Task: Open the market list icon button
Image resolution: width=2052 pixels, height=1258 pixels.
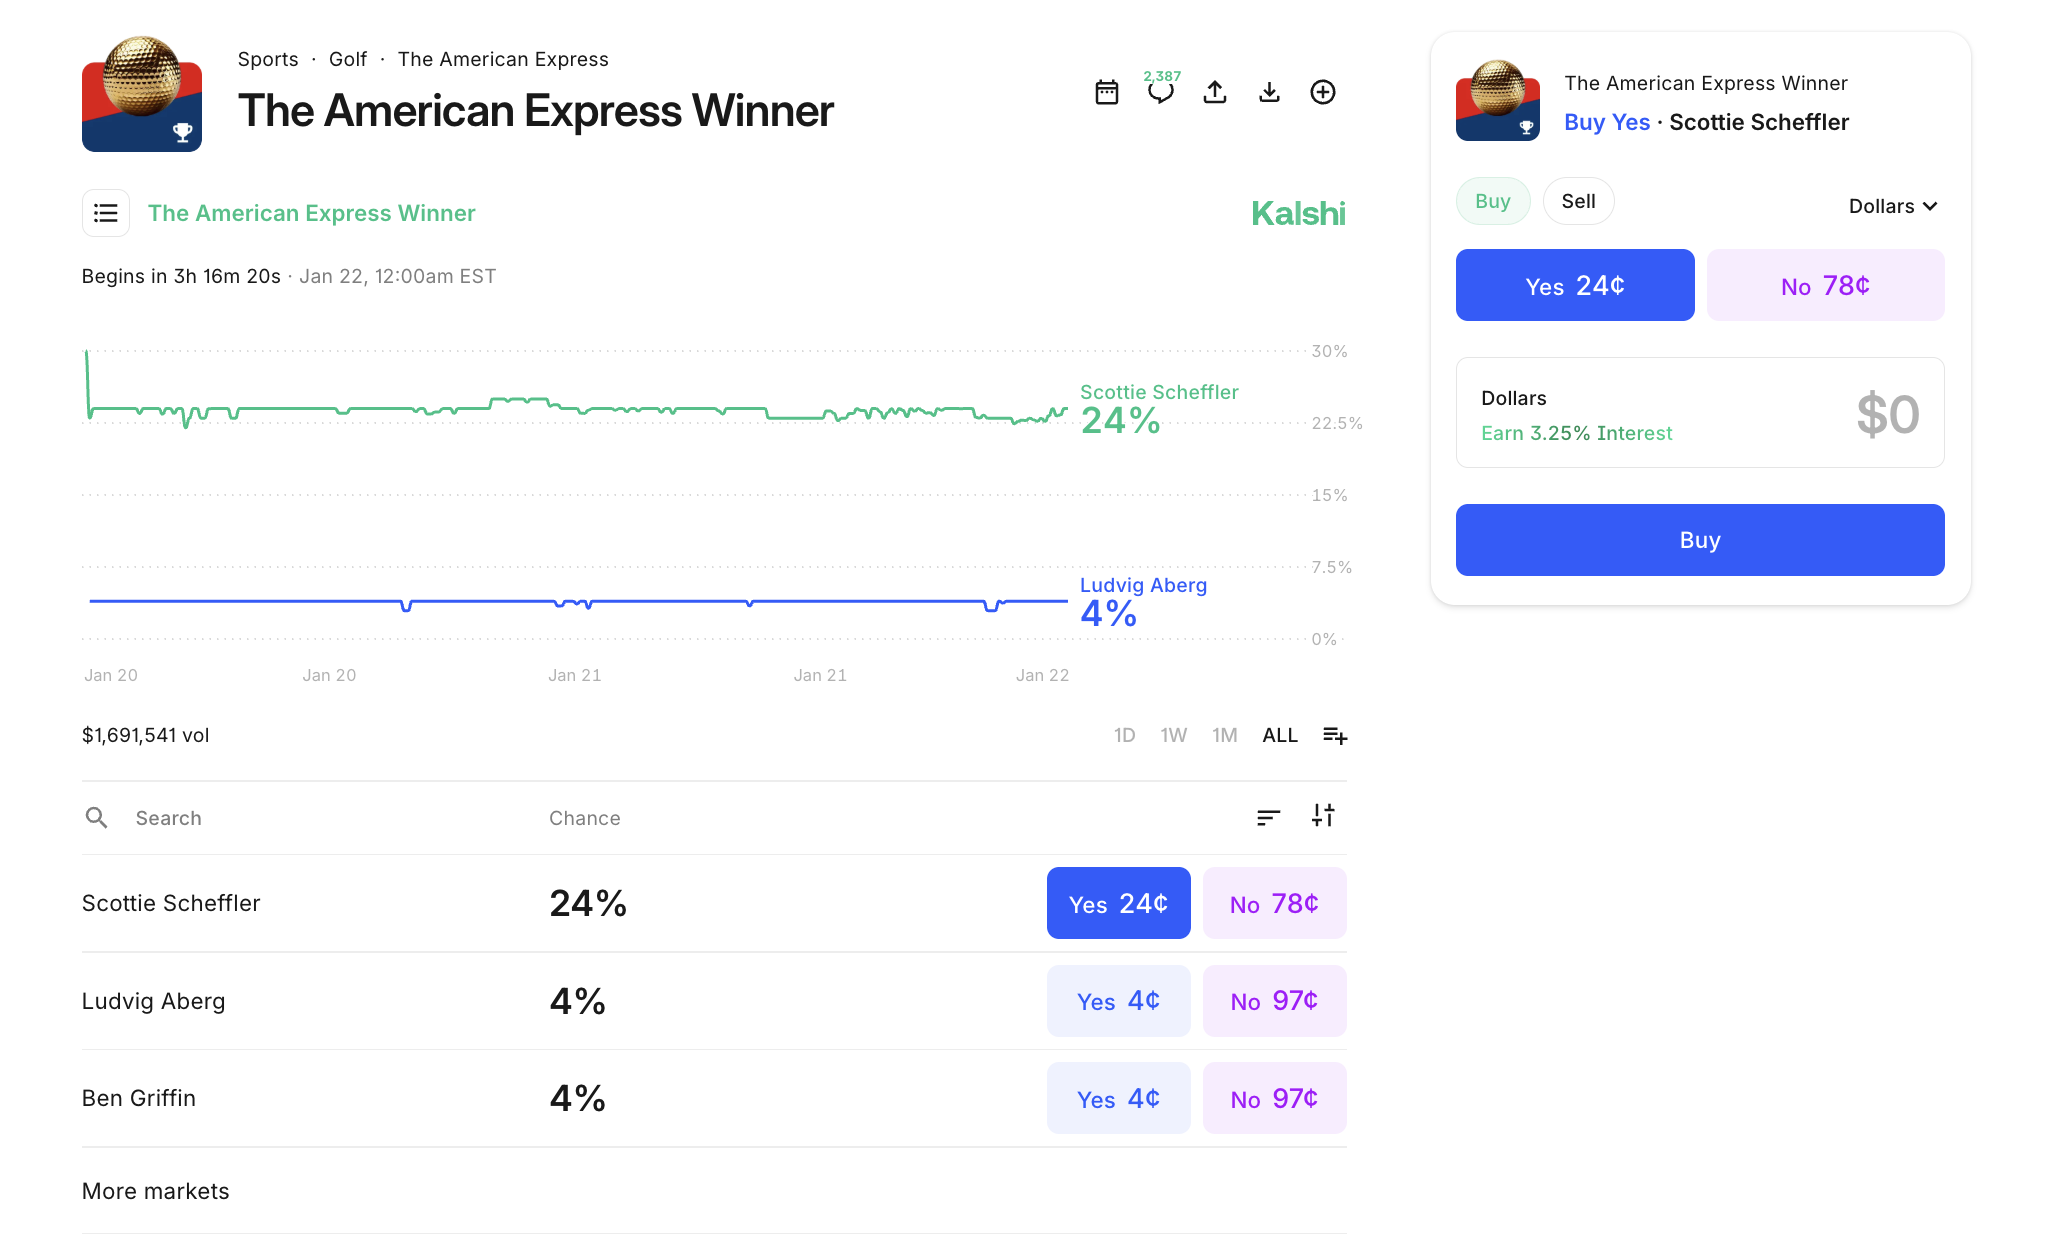Action: [x=106, y=213]
